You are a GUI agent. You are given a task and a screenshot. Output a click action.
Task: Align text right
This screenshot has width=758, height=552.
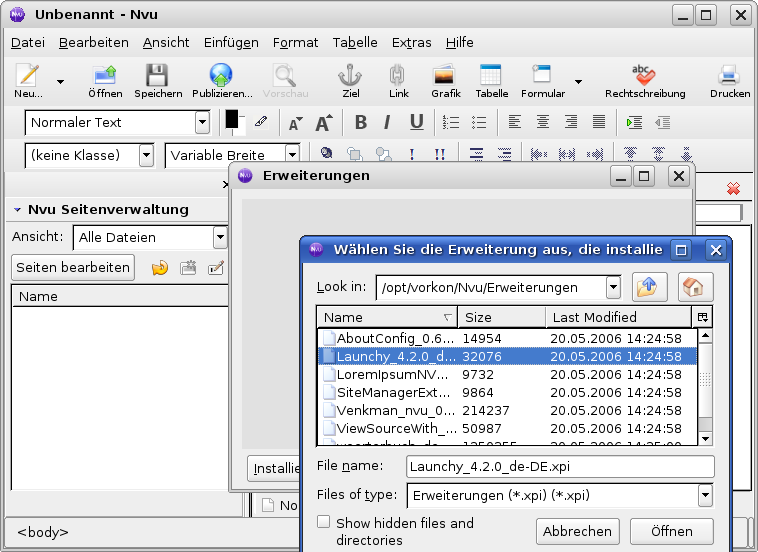click(x=571, y=122)
